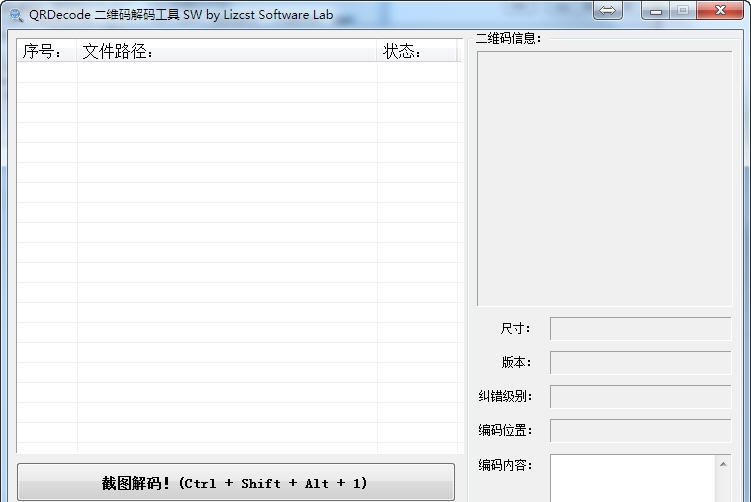This screenshot has width=751, height=502.
Task: Click inside the 编码内容 text box
Action: [x=632, y=478]
